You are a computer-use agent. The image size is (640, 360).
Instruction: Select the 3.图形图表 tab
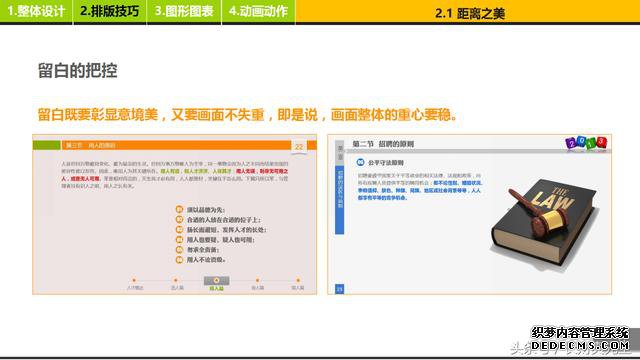click(x=184, y=11)
